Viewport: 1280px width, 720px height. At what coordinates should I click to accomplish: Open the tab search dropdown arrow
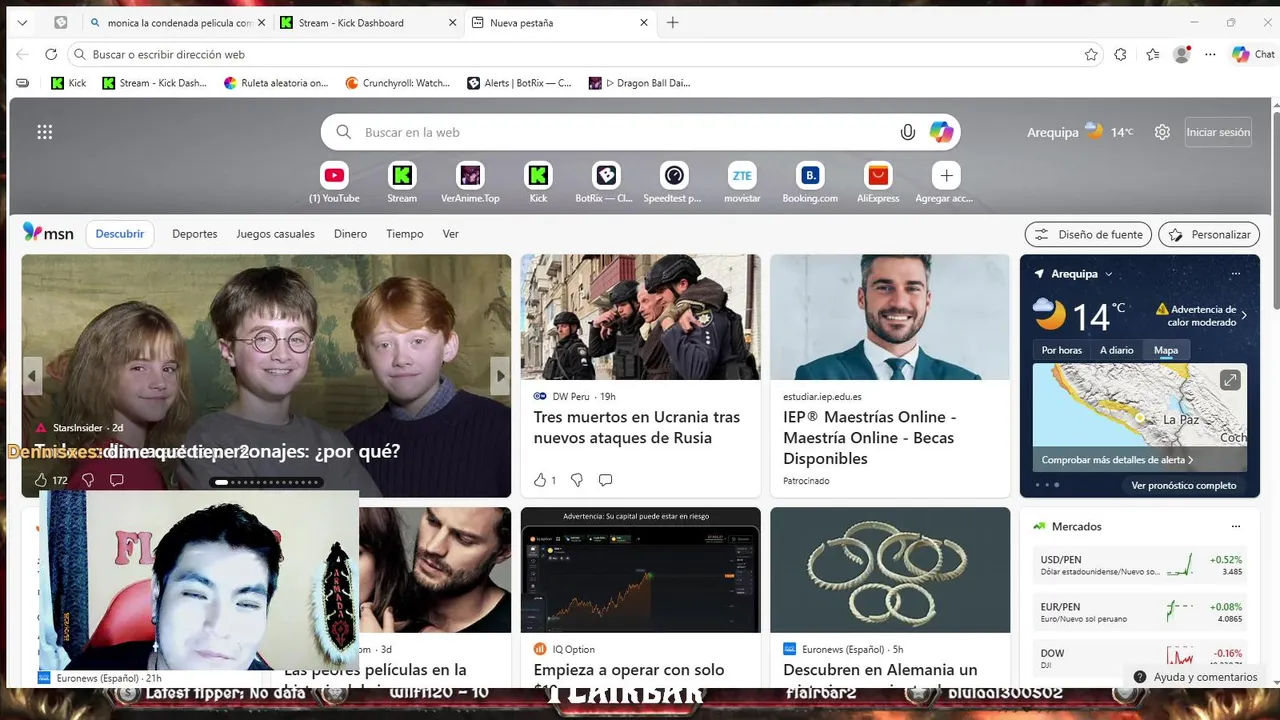pos(23,22)
